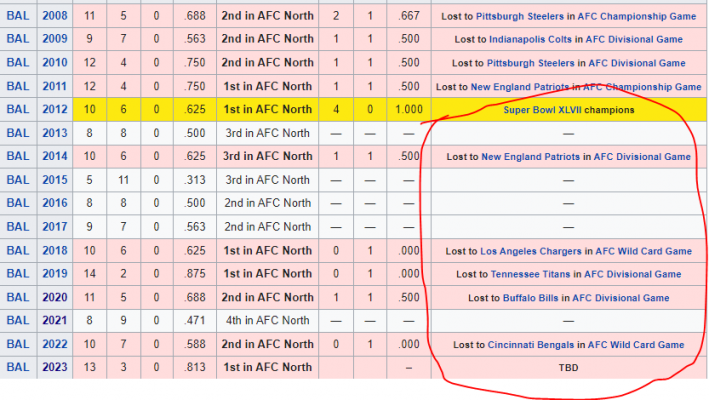Select the 1.000 playoff percentage cell

click(409, 109)
